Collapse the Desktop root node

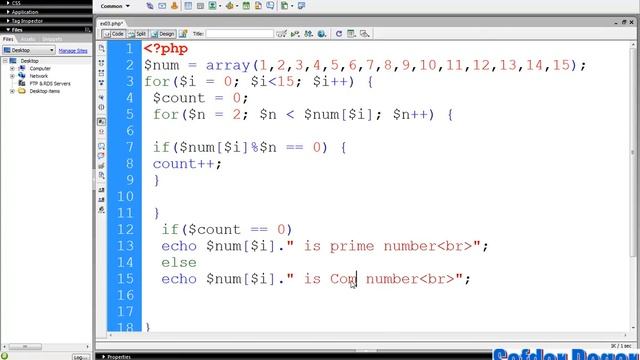(x=5, y=61)
